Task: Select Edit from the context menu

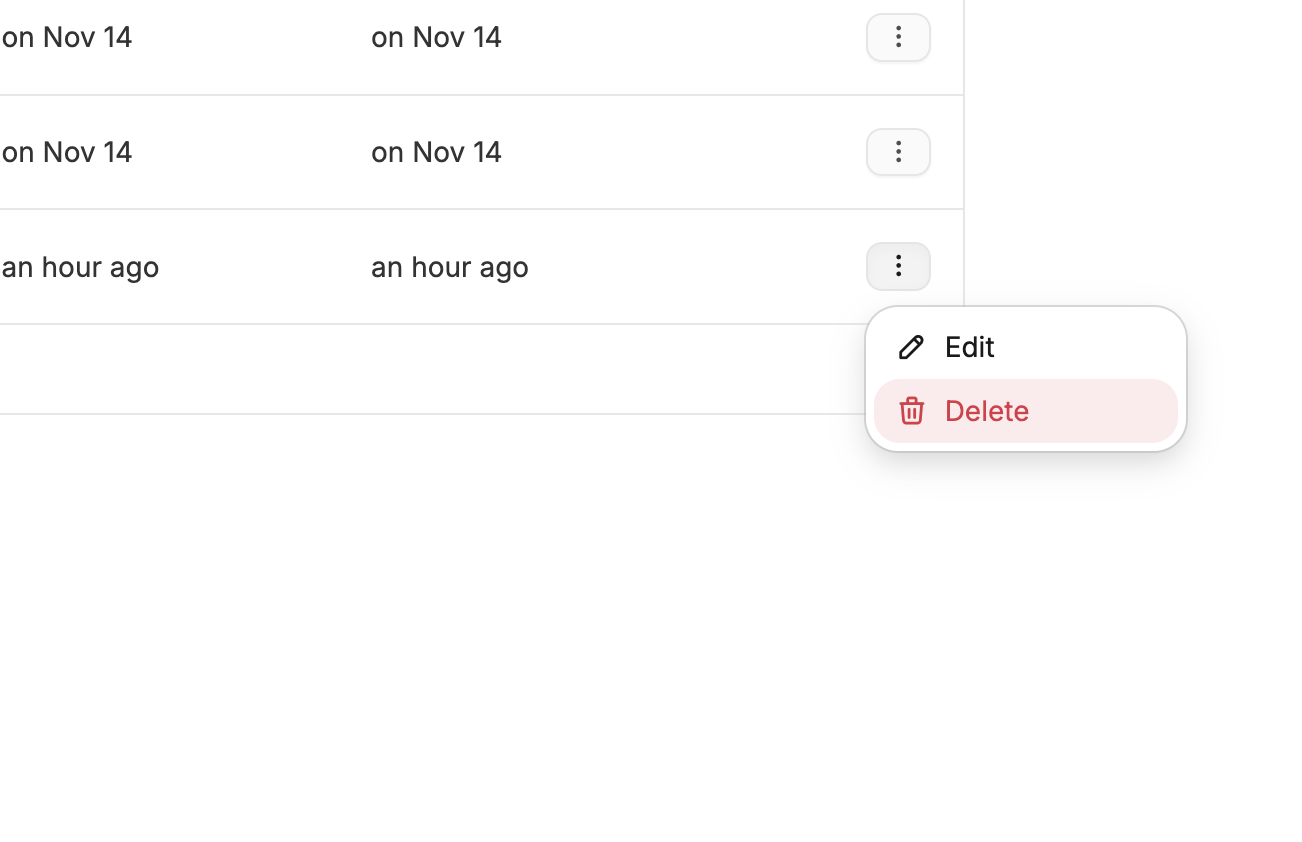Action: 968,347
